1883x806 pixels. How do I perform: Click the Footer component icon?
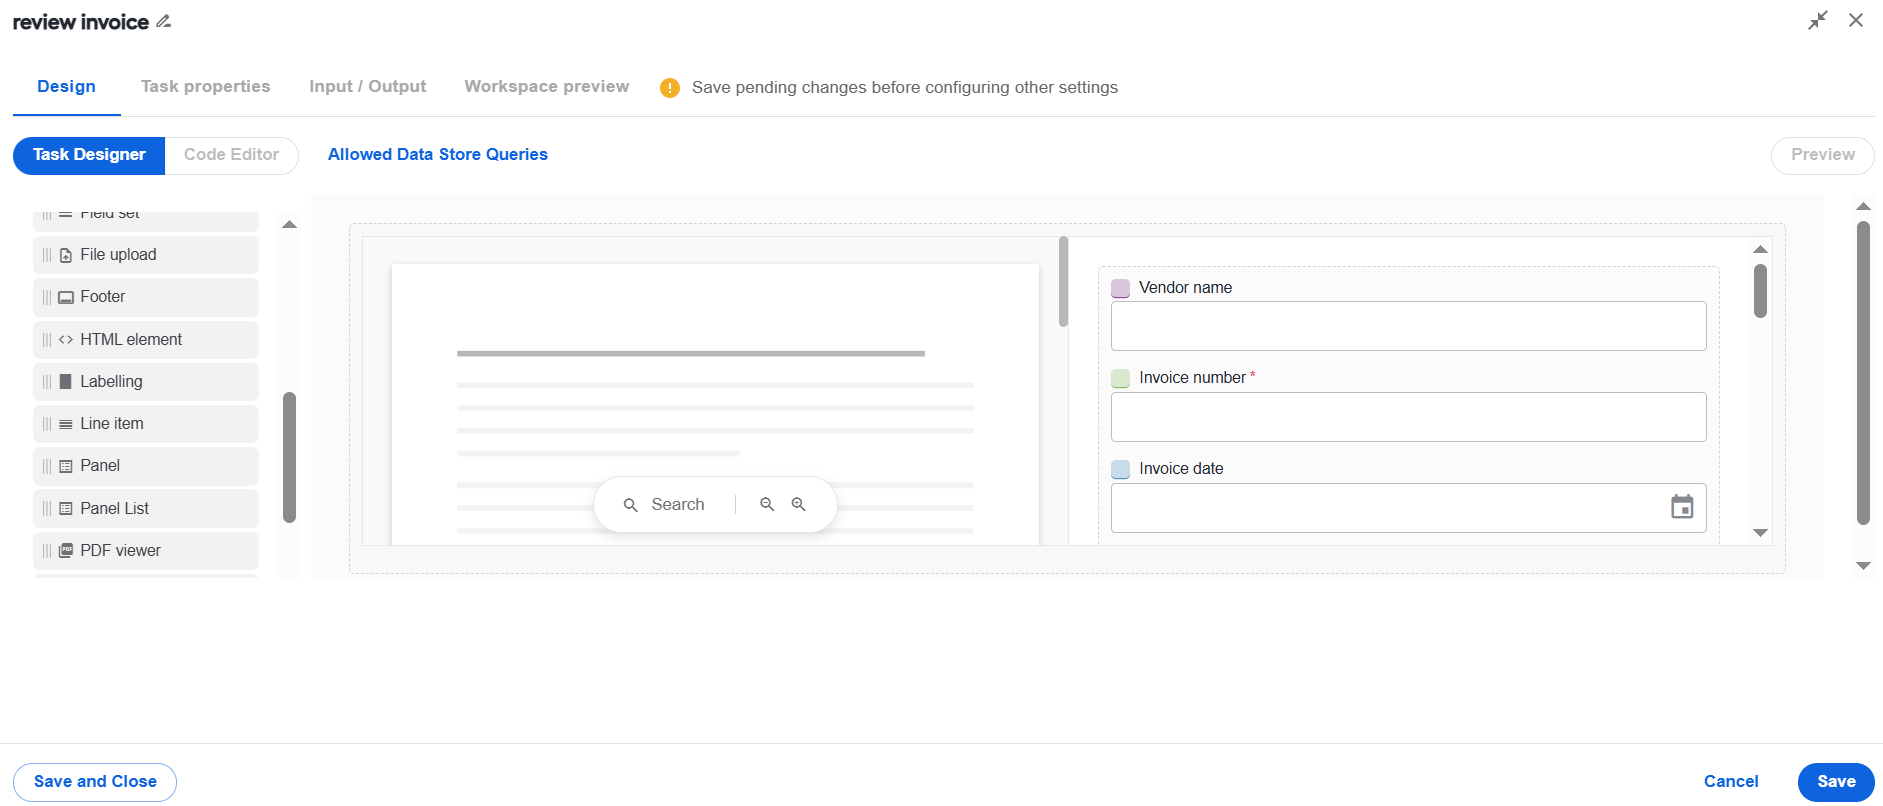[x=66, y=297]
